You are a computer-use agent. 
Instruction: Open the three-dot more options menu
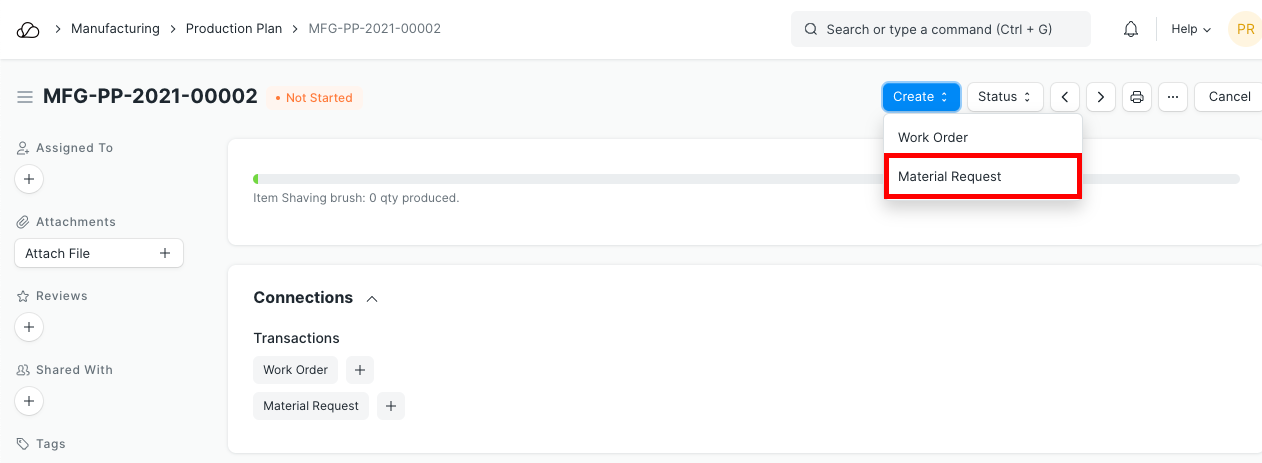pyautogui.click(x=1173, y=97)
